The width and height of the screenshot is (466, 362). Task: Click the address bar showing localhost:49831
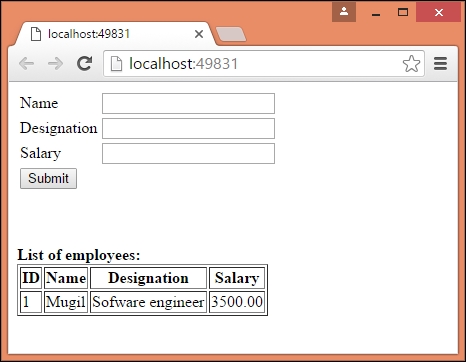[x=263, y=64]
